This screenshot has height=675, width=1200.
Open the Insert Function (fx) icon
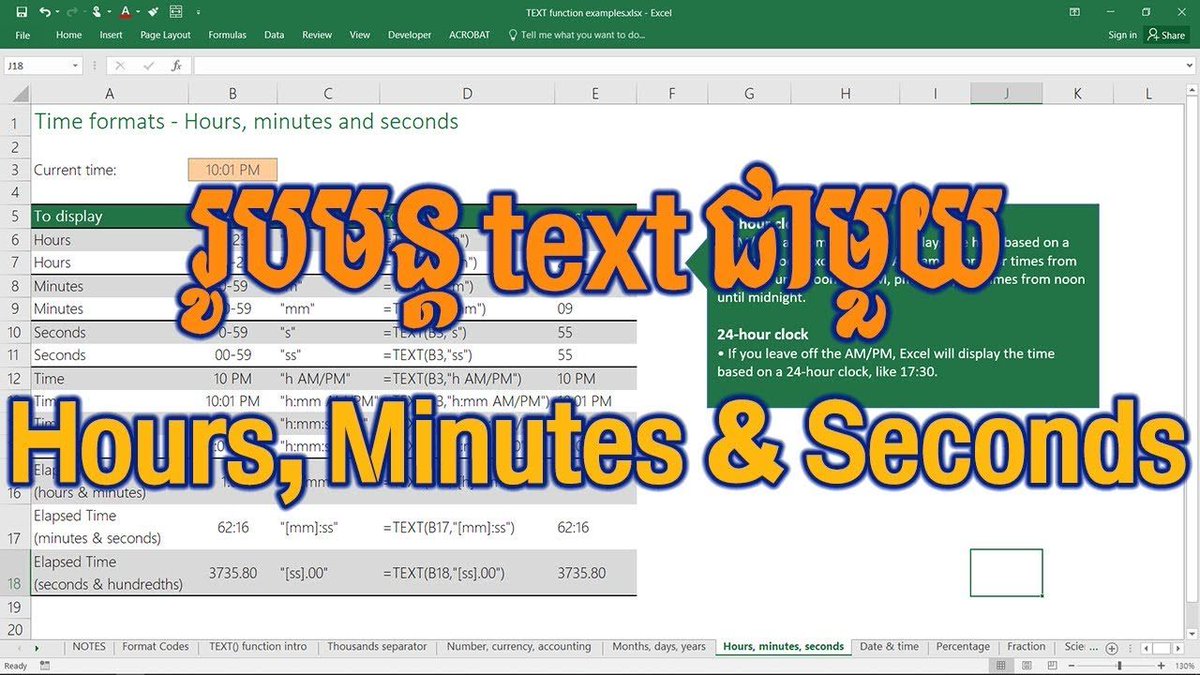coord(178,64)
